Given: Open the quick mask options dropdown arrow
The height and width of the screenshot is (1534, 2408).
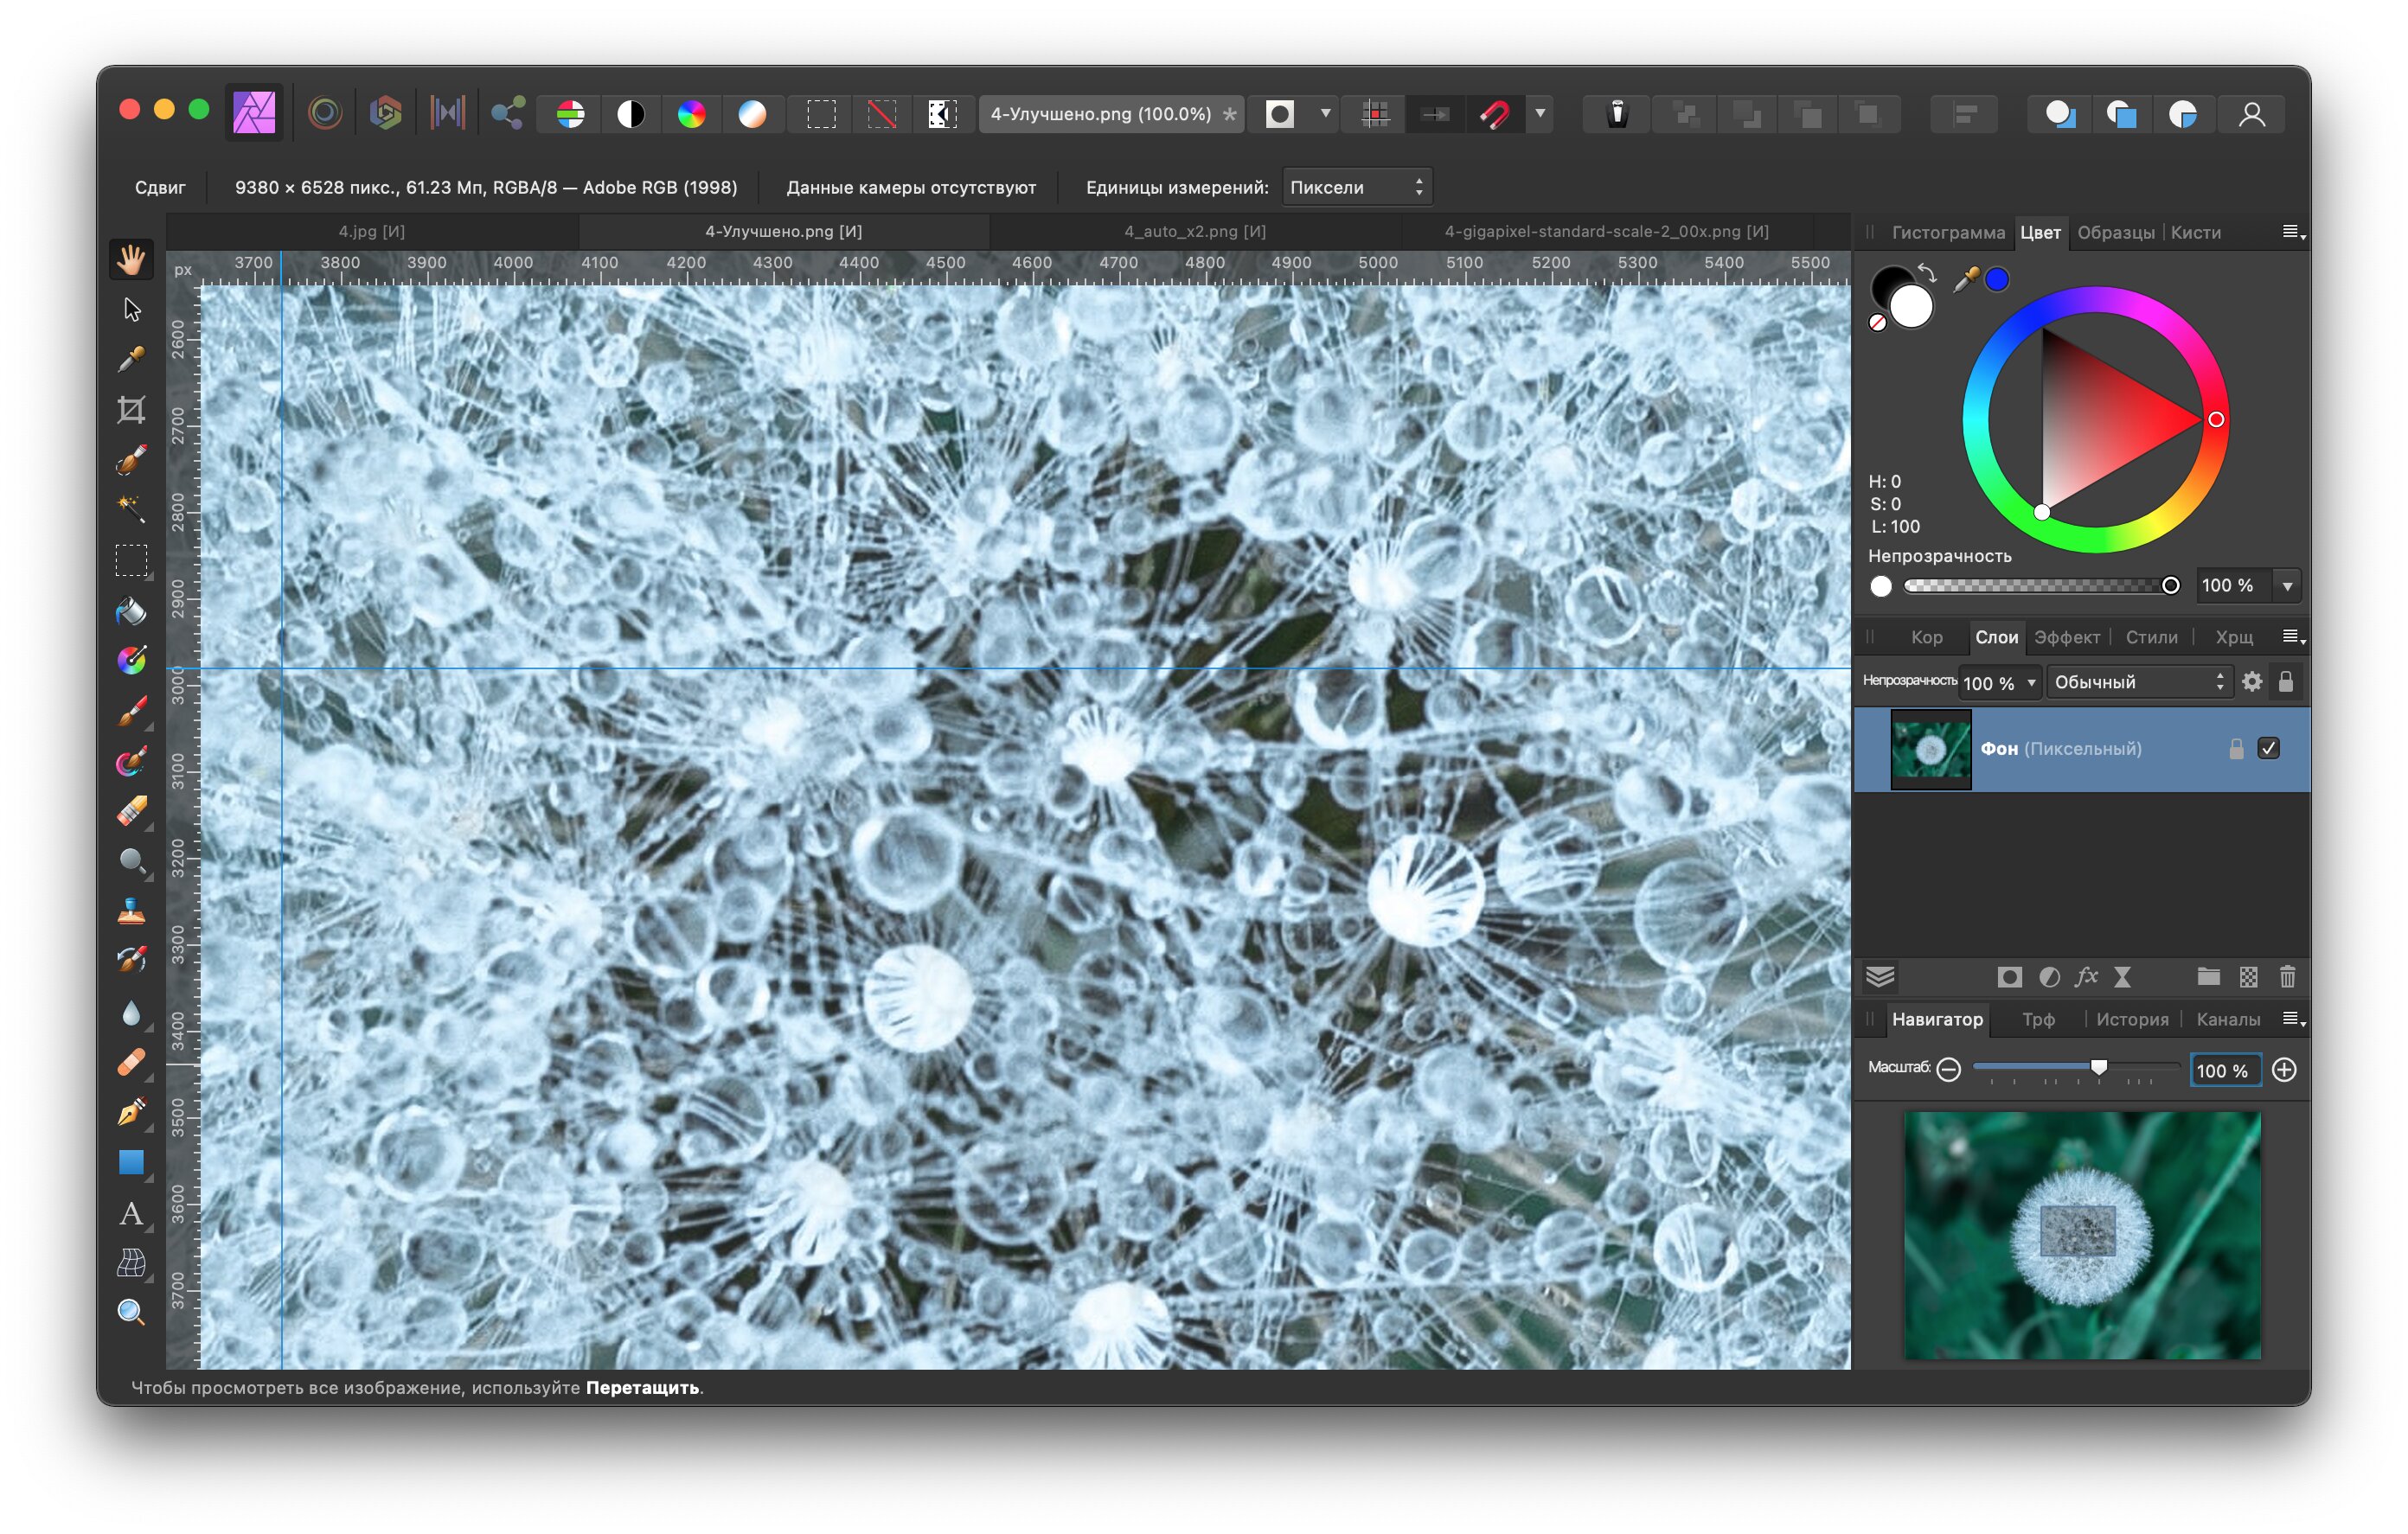Looking at the screenshot, I should pyautogui.click(x=1325, y=114).
